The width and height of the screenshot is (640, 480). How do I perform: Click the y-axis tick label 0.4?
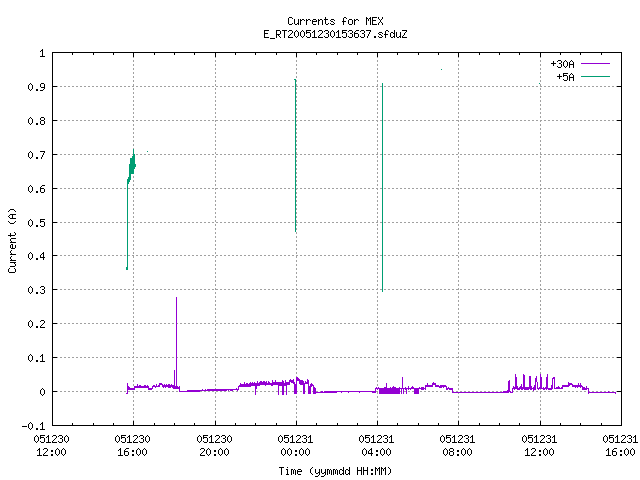[36, 256]
